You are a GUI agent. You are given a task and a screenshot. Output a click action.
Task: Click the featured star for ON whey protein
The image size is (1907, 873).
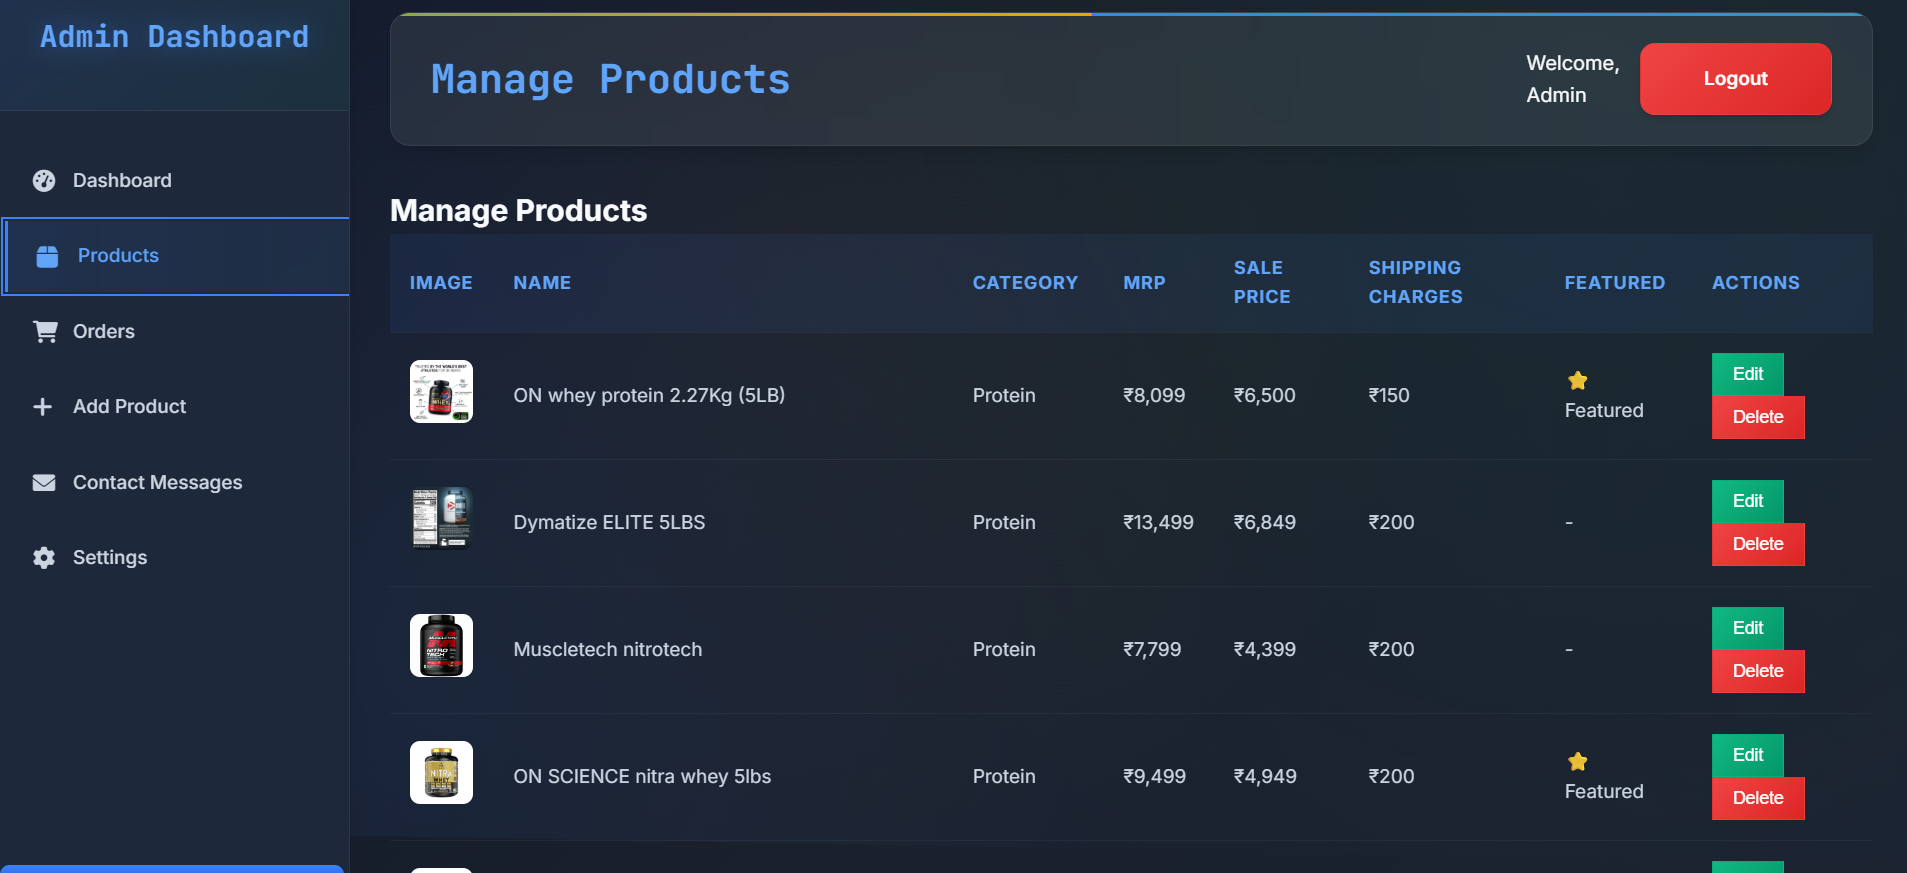click(x=1578, y=381)
